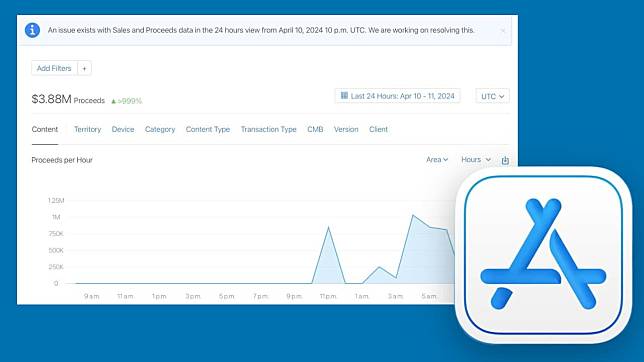The height and width of the screenshot is (362, 644).
Task: Click the calendar icon in date range
Action: [x=344, y=96]
